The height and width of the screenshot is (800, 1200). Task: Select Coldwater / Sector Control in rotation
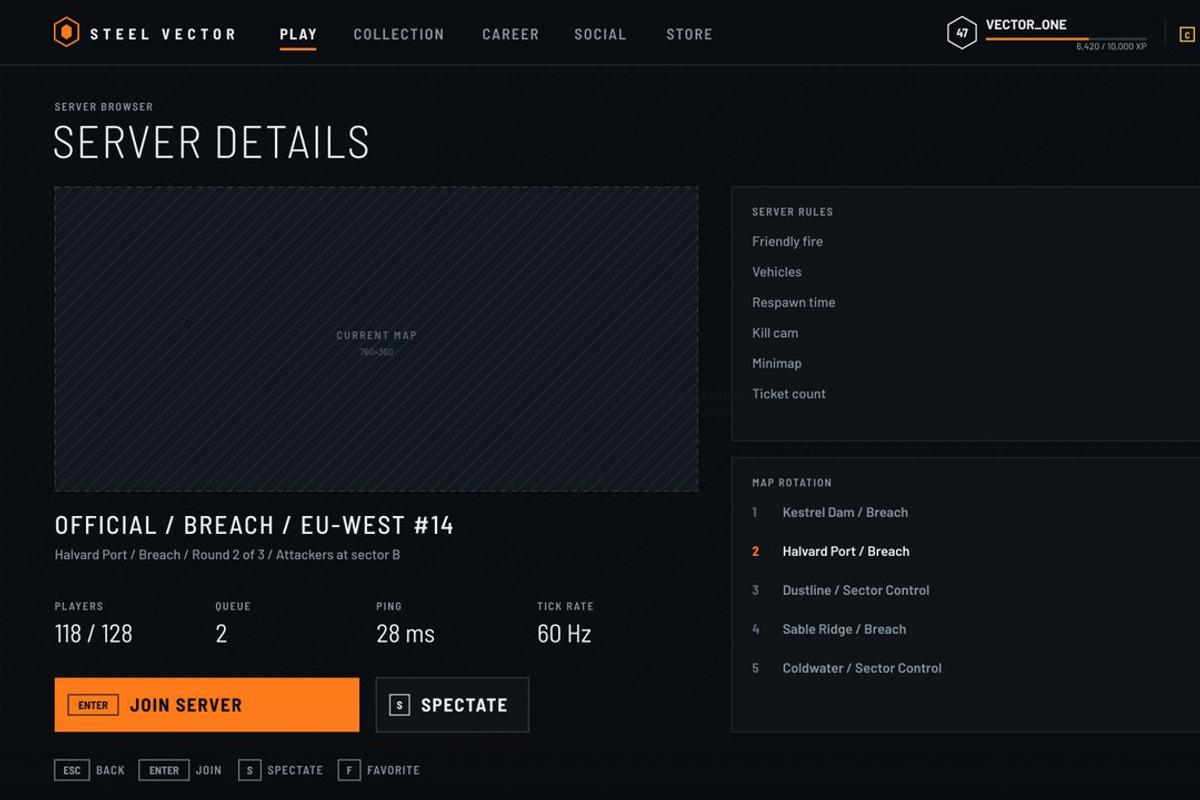tap(861, 668)
